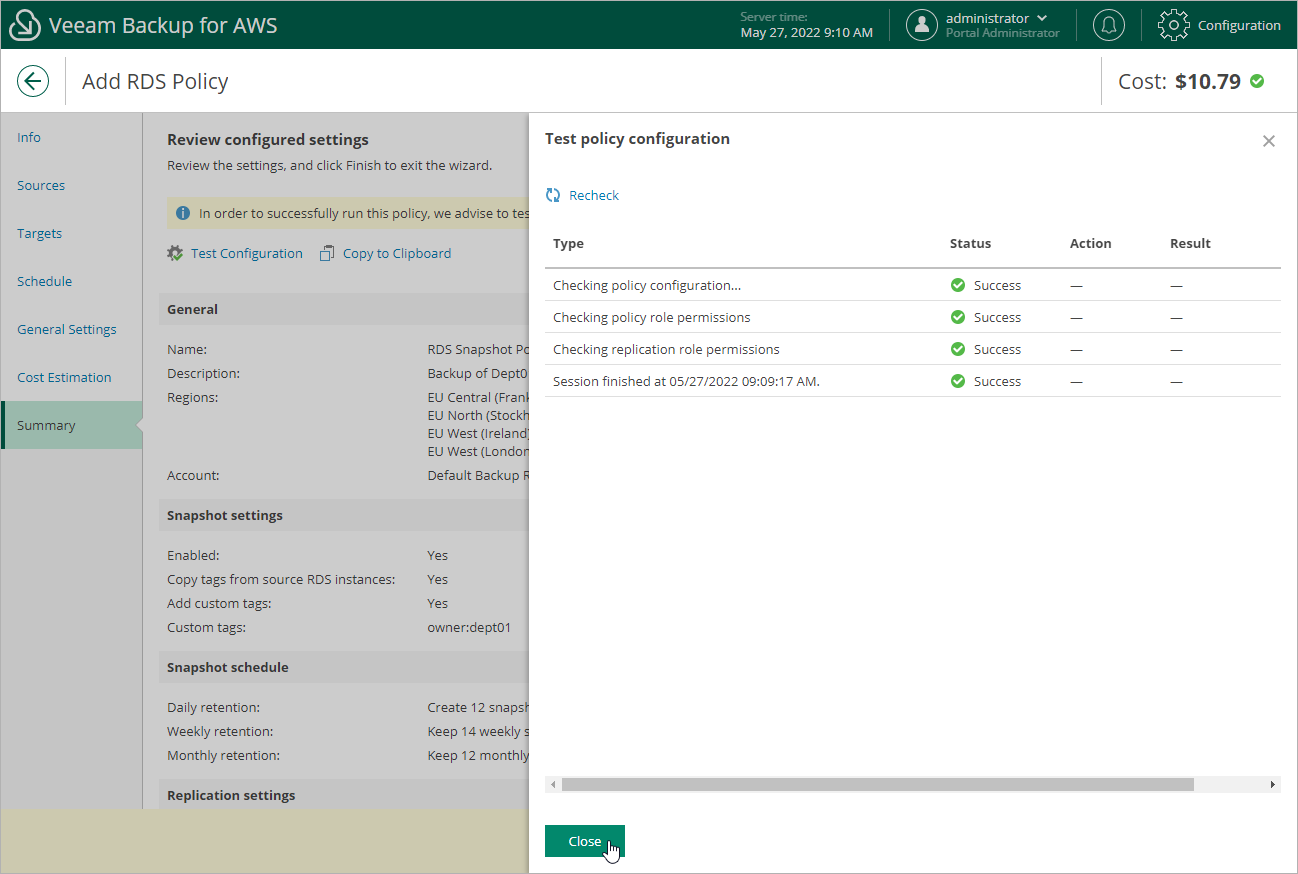This screenshot has height=874, width=1298.
Task: Select the Schedule wizard step
Action: coord(44,281)
